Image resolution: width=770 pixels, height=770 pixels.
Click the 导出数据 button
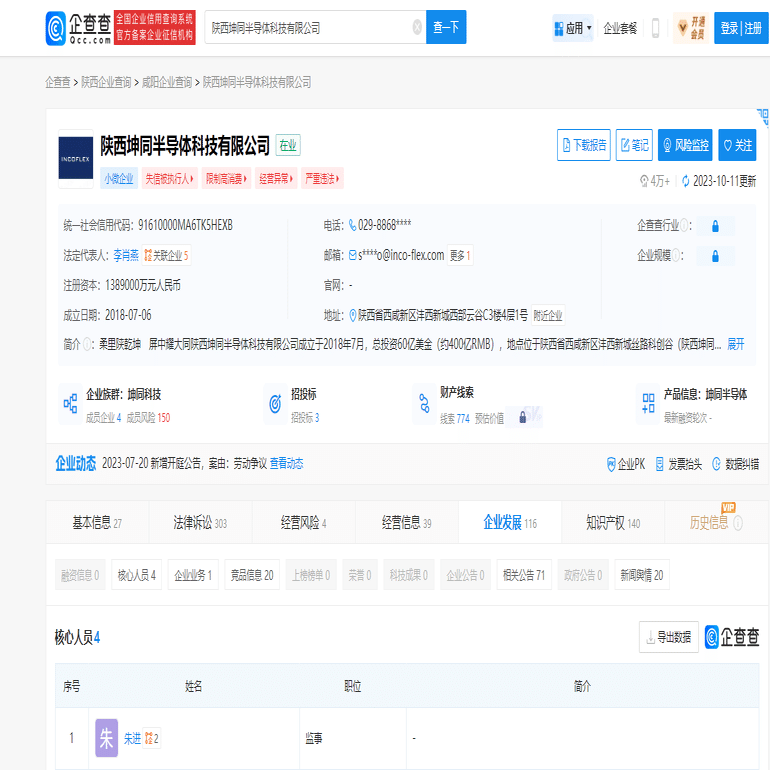[x=668, y=637]
